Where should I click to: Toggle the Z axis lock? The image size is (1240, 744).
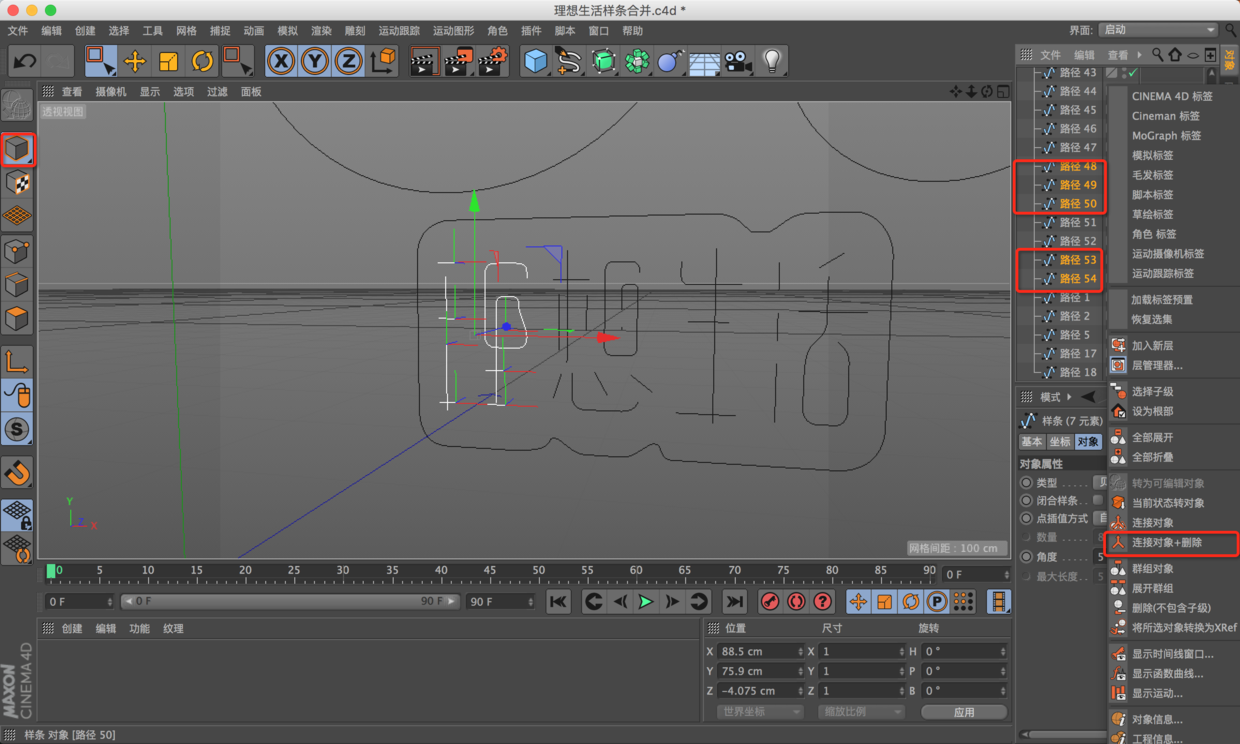click(x=348, y=61)
